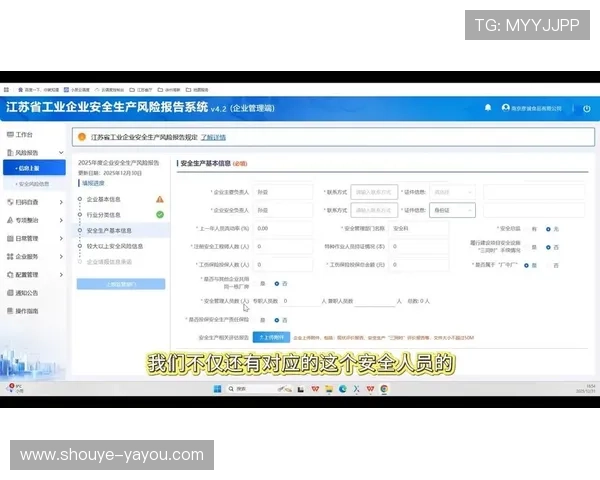
Task: Click the 特种作业人员持证情况 field
Action: point(418,247)
